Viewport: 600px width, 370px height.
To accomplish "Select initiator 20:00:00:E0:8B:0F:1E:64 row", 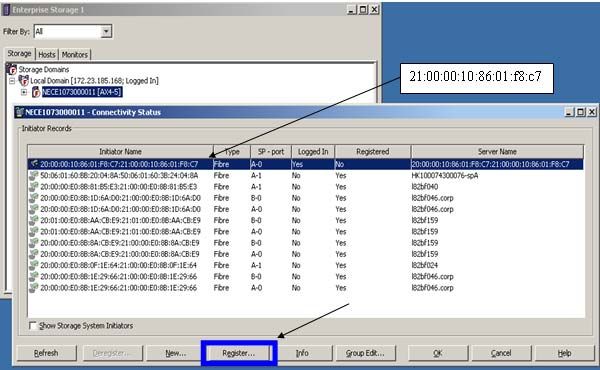I will [x=306, y=265].
